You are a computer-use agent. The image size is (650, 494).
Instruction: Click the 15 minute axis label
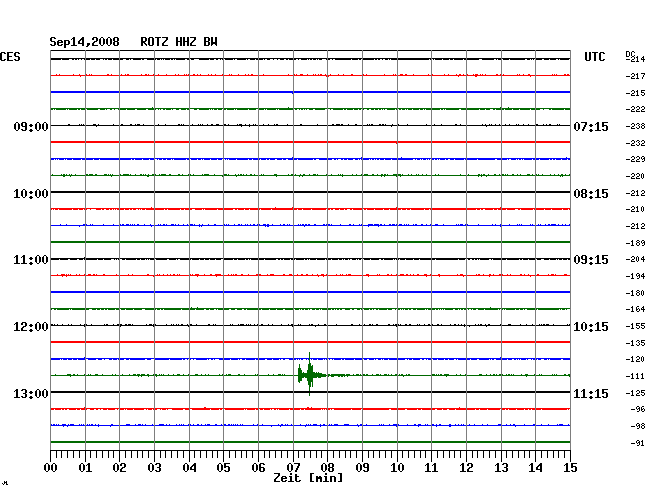[x=570, y=468]
